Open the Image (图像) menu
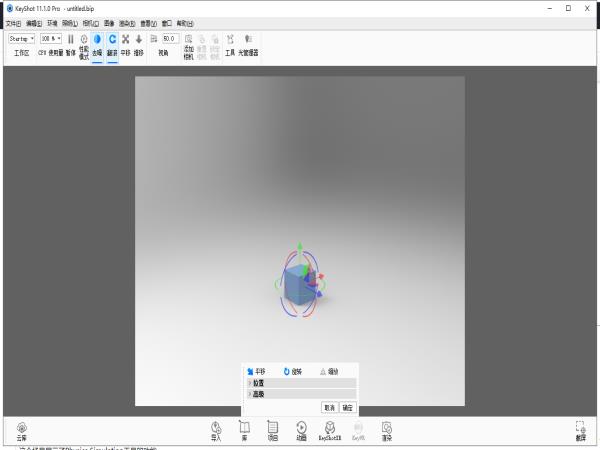This screenshot has width=600, height=450. tap(109, 23)
